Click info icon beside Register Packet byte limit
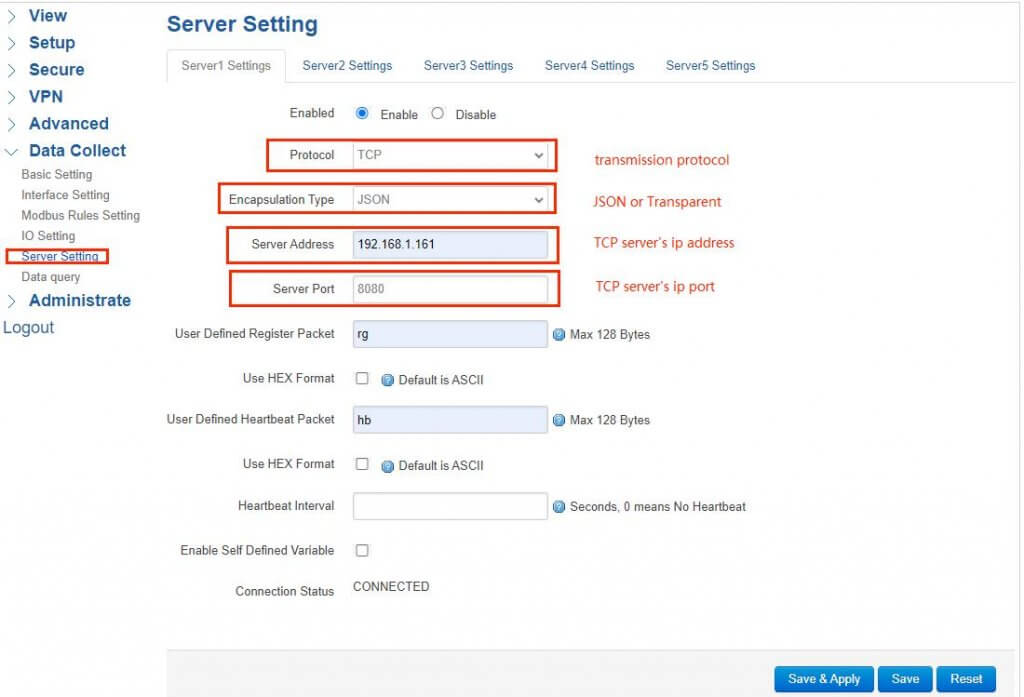 click(559, 334)
